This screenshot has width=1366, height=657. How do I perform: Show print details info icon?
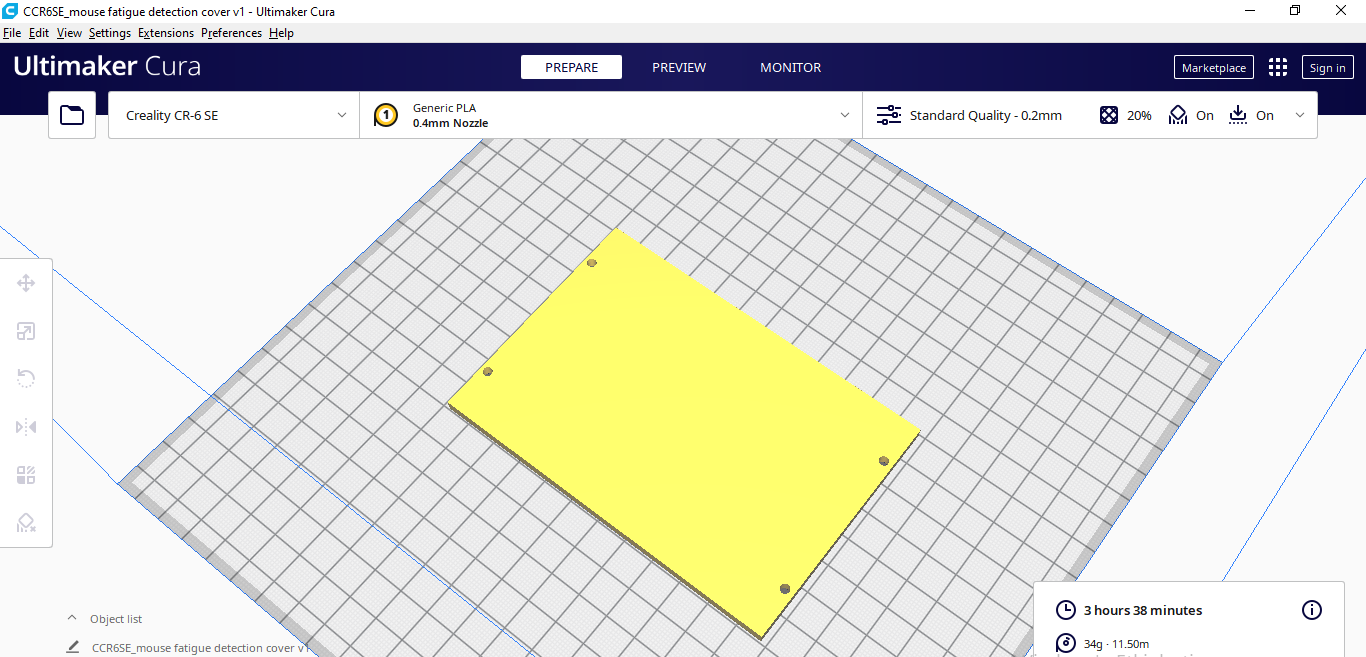pos(1312,610)
